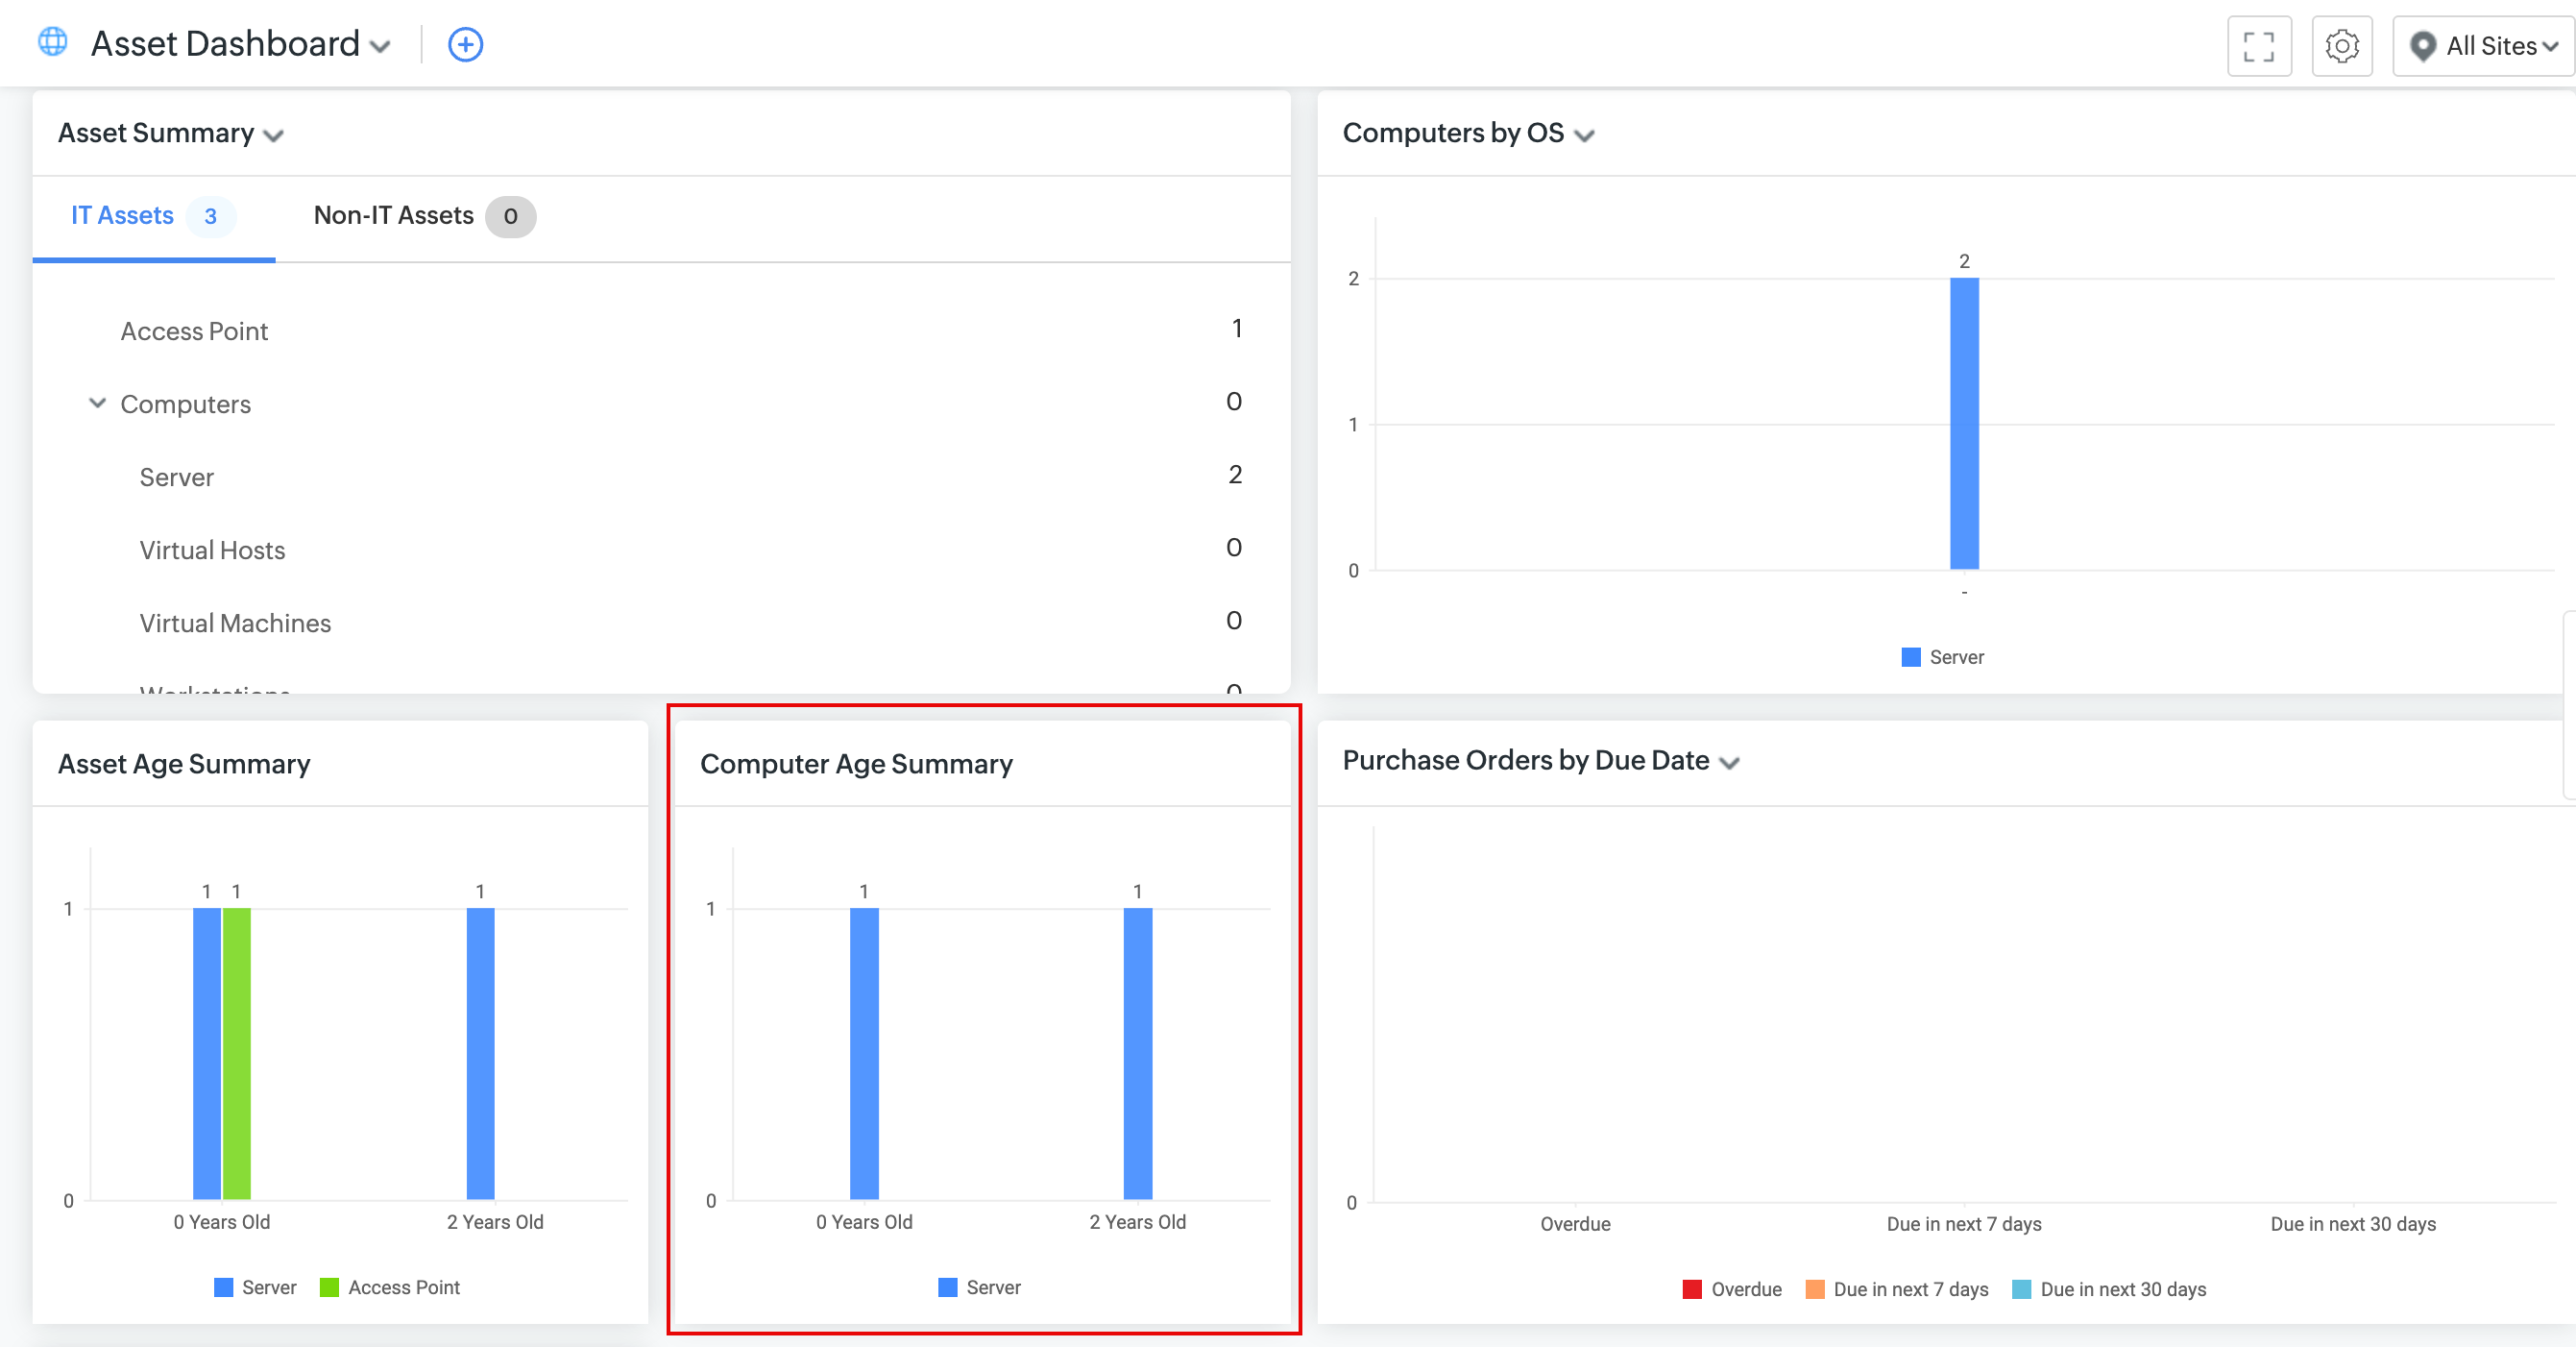This screenshot has height=1347, width=2576.
Task: Click the 2 Years Old bar in Computer Age Summary
Action: tap(1137, 1052)
